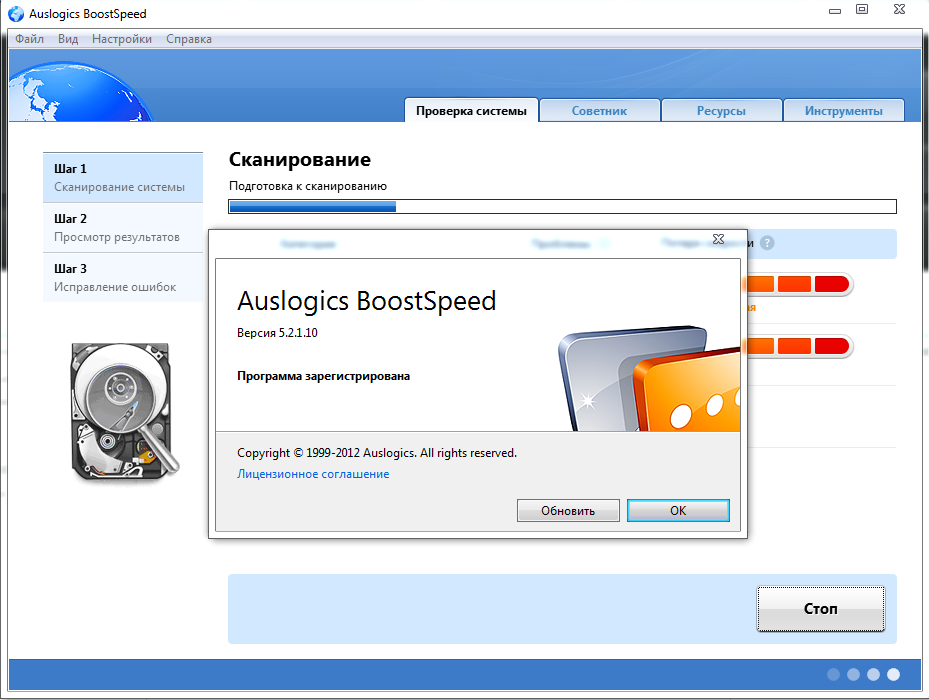929x700 pixels.
Task: Click the Обновить button in the dialog
Action: click(x=568, y=510)
